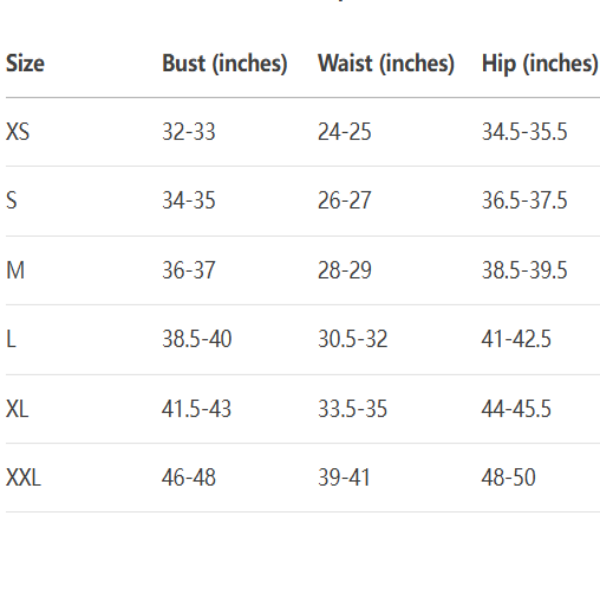Click the XXL bust value 46-48

188,478
